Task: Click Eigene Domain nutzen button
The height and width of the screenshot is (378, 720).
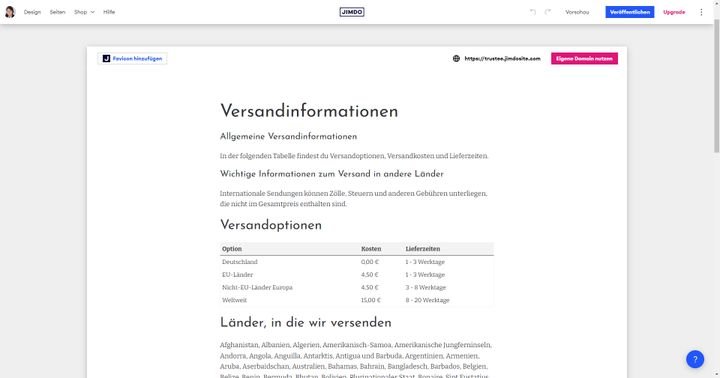Action: click(584, 58)
